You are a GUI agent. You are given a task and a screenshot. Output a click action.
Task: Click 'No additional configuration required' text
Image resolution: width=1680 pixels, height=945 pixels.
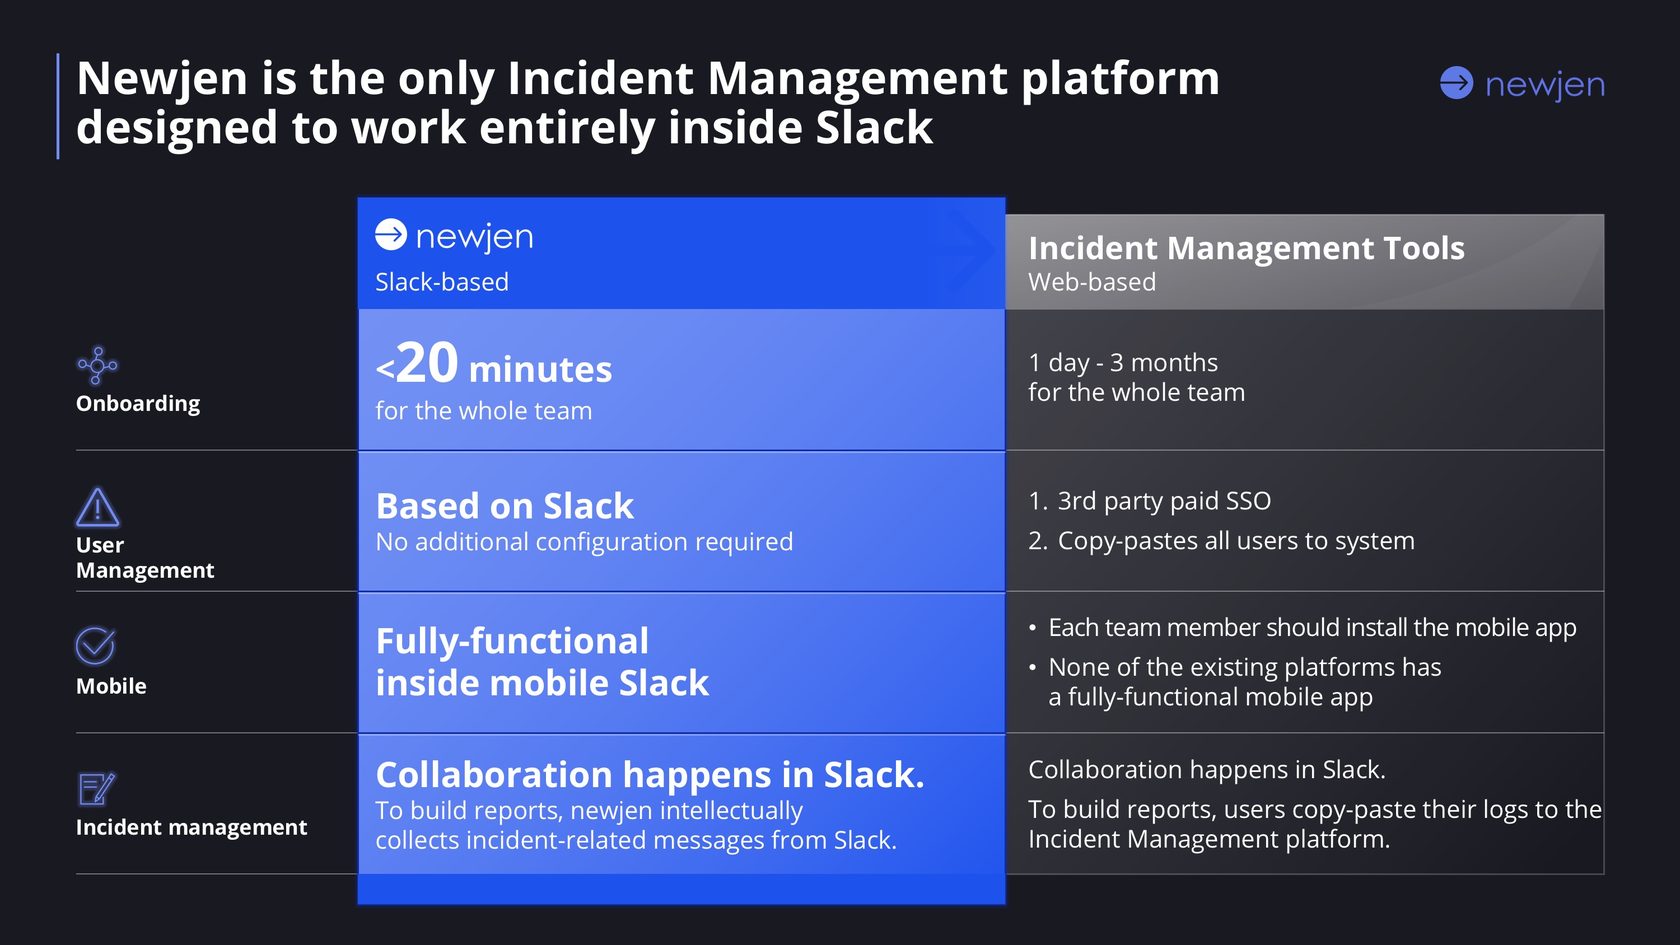(x=584, y=542)
